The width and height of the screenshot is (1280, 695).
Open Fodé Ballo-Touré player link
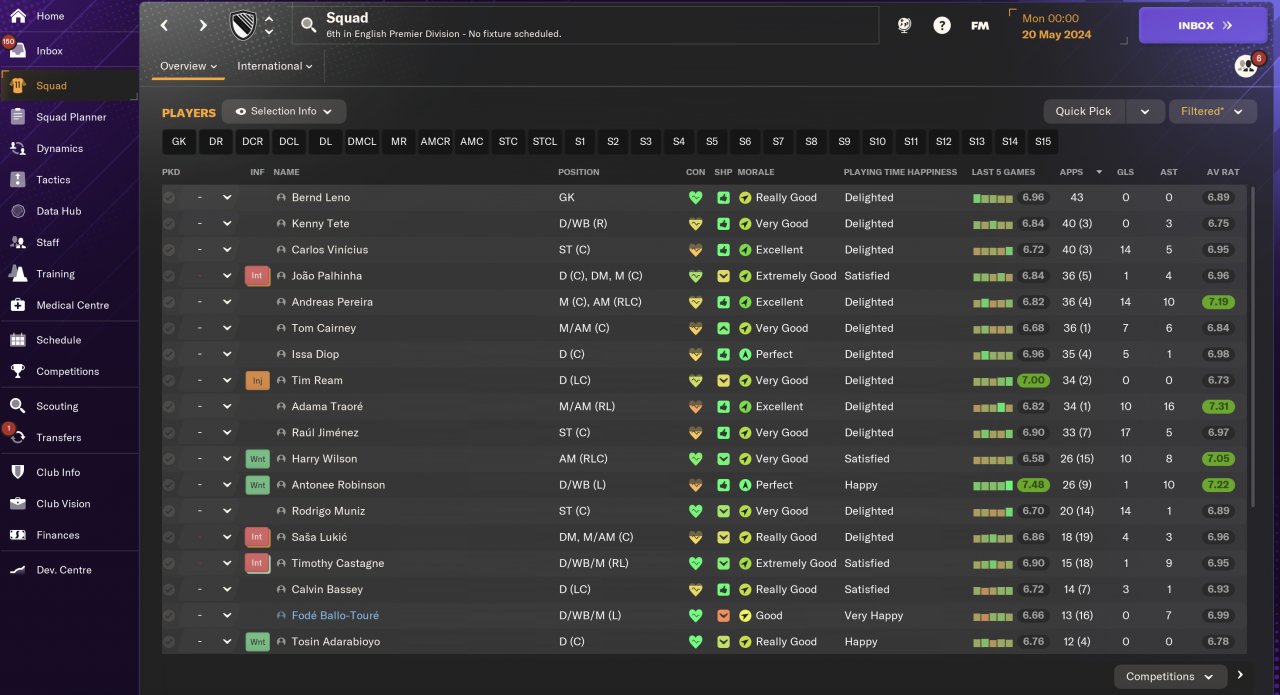pos(335,616)
